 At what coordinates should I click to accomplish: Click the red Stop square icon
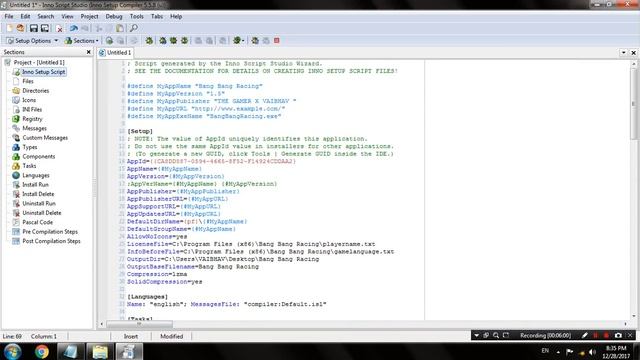pyautogui.click(x=277, y=40)
